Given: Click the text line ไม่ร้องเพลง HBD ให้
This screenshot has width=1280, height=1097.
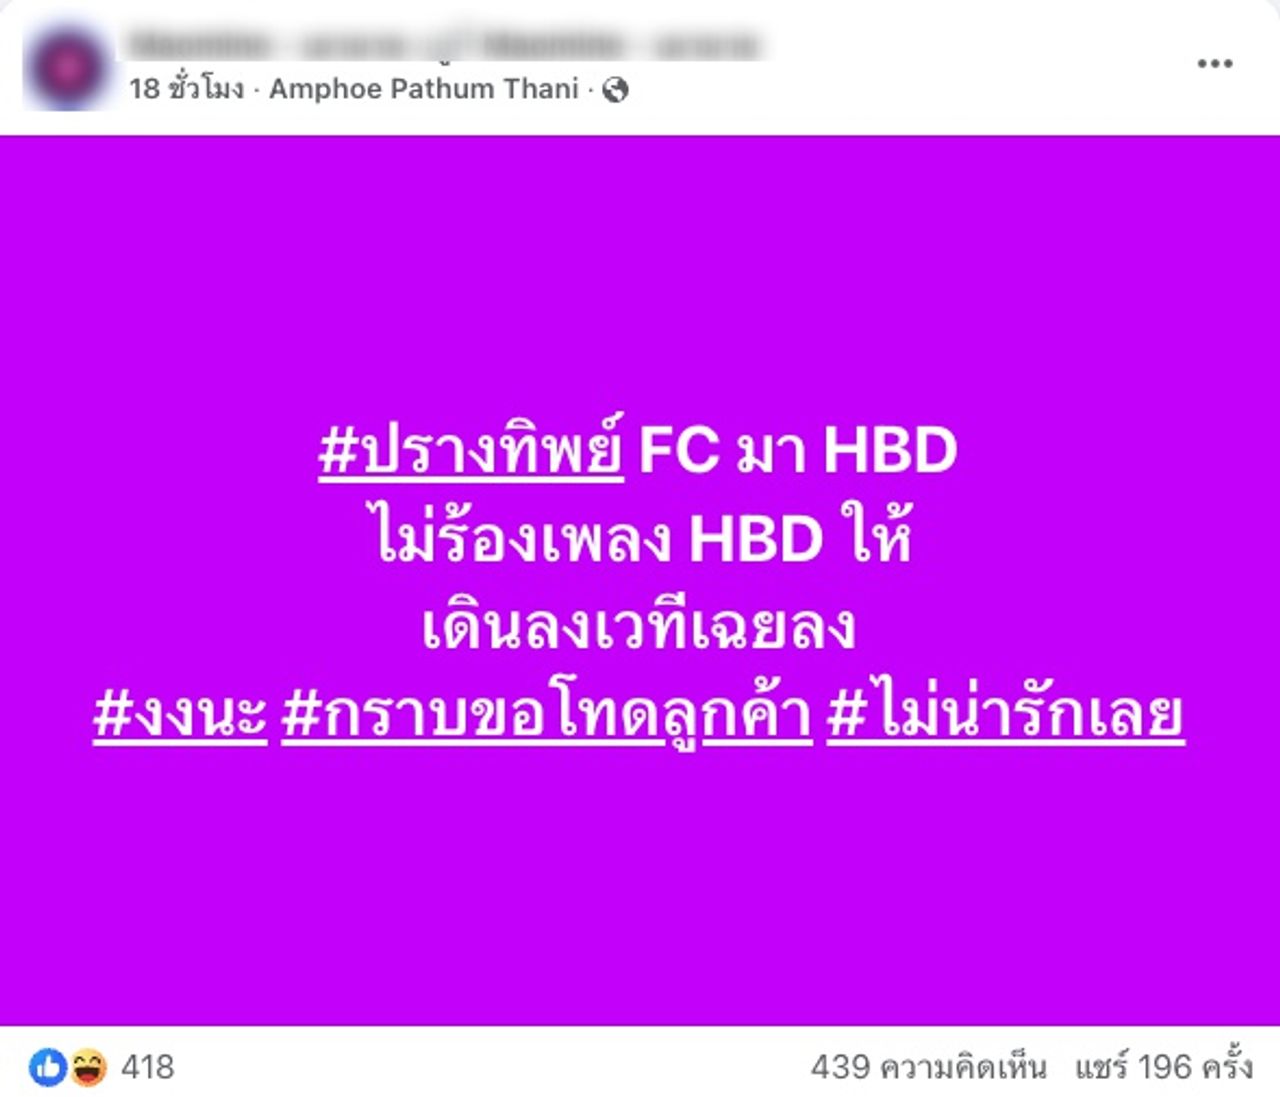Looking at the screenshot, I should pos(643,537).
